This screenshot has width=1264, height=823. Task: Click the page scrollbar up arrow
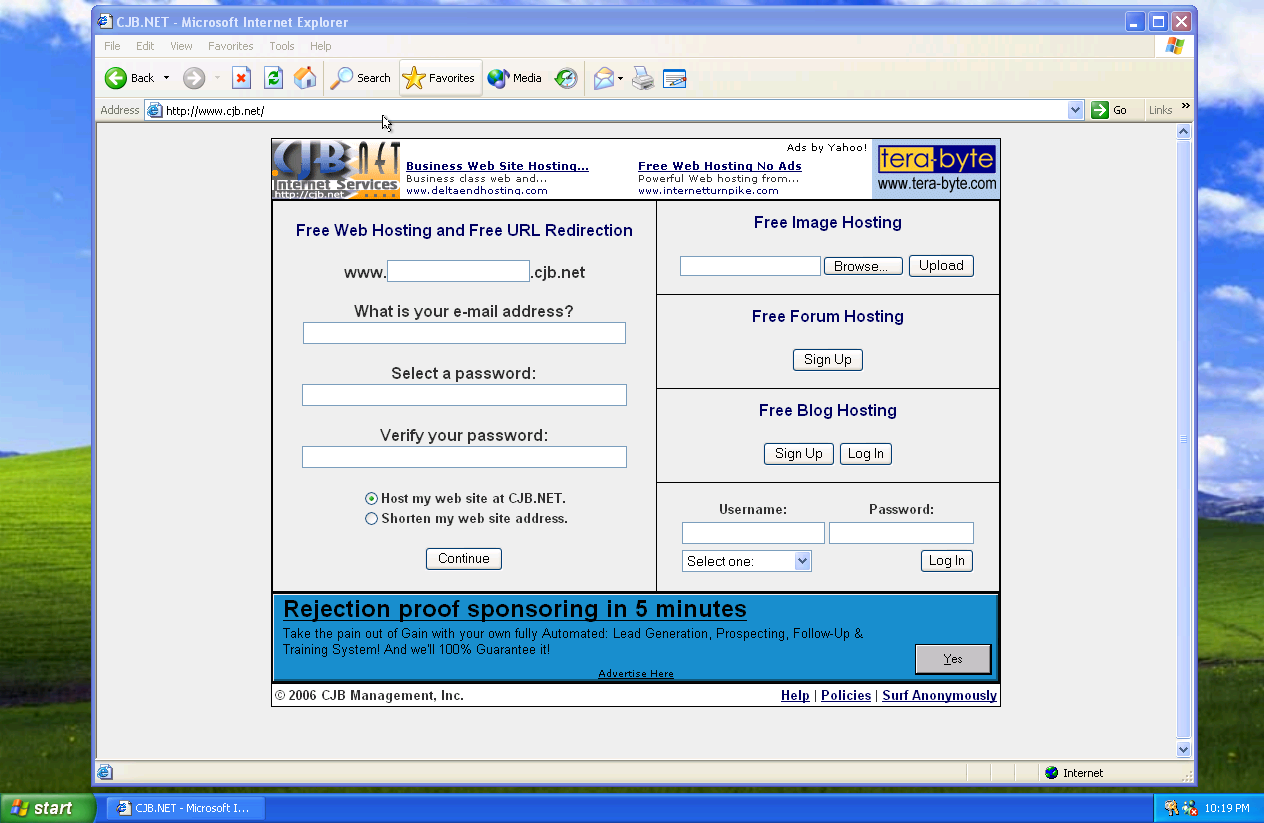click(1184, 132)
